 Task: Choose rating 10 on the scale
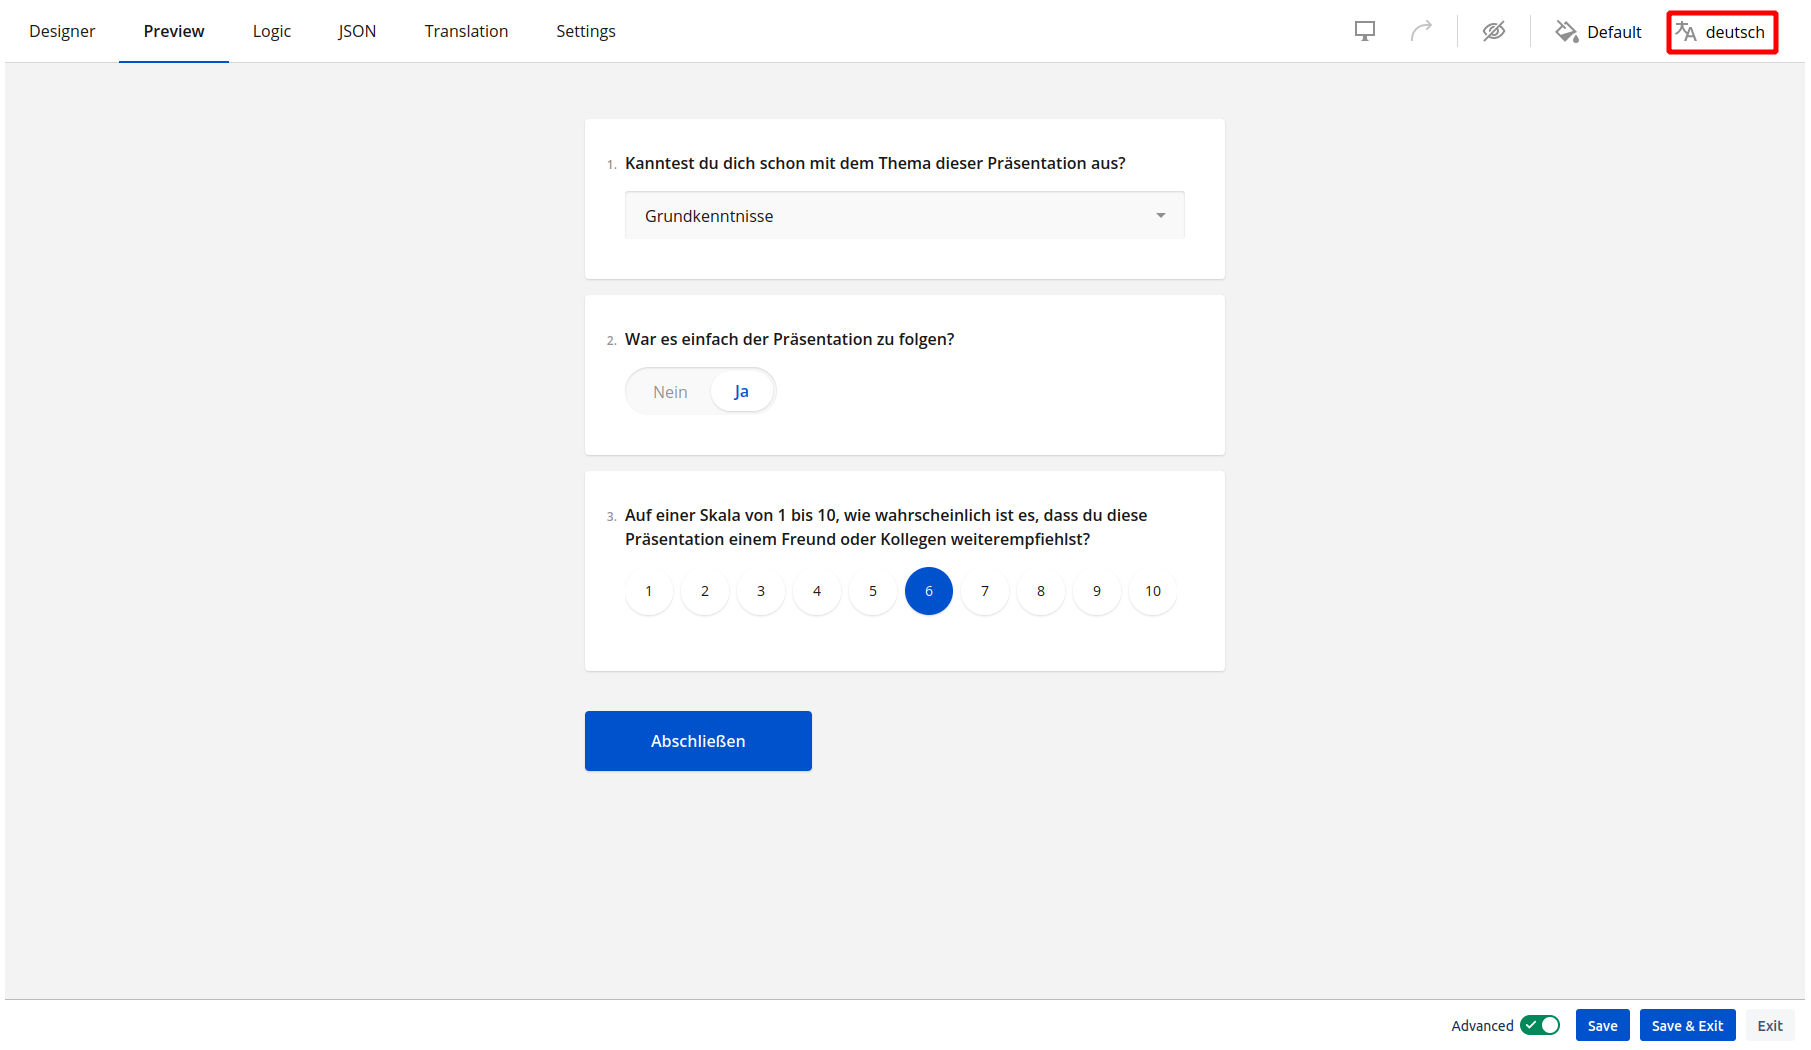coord(1152,591)
